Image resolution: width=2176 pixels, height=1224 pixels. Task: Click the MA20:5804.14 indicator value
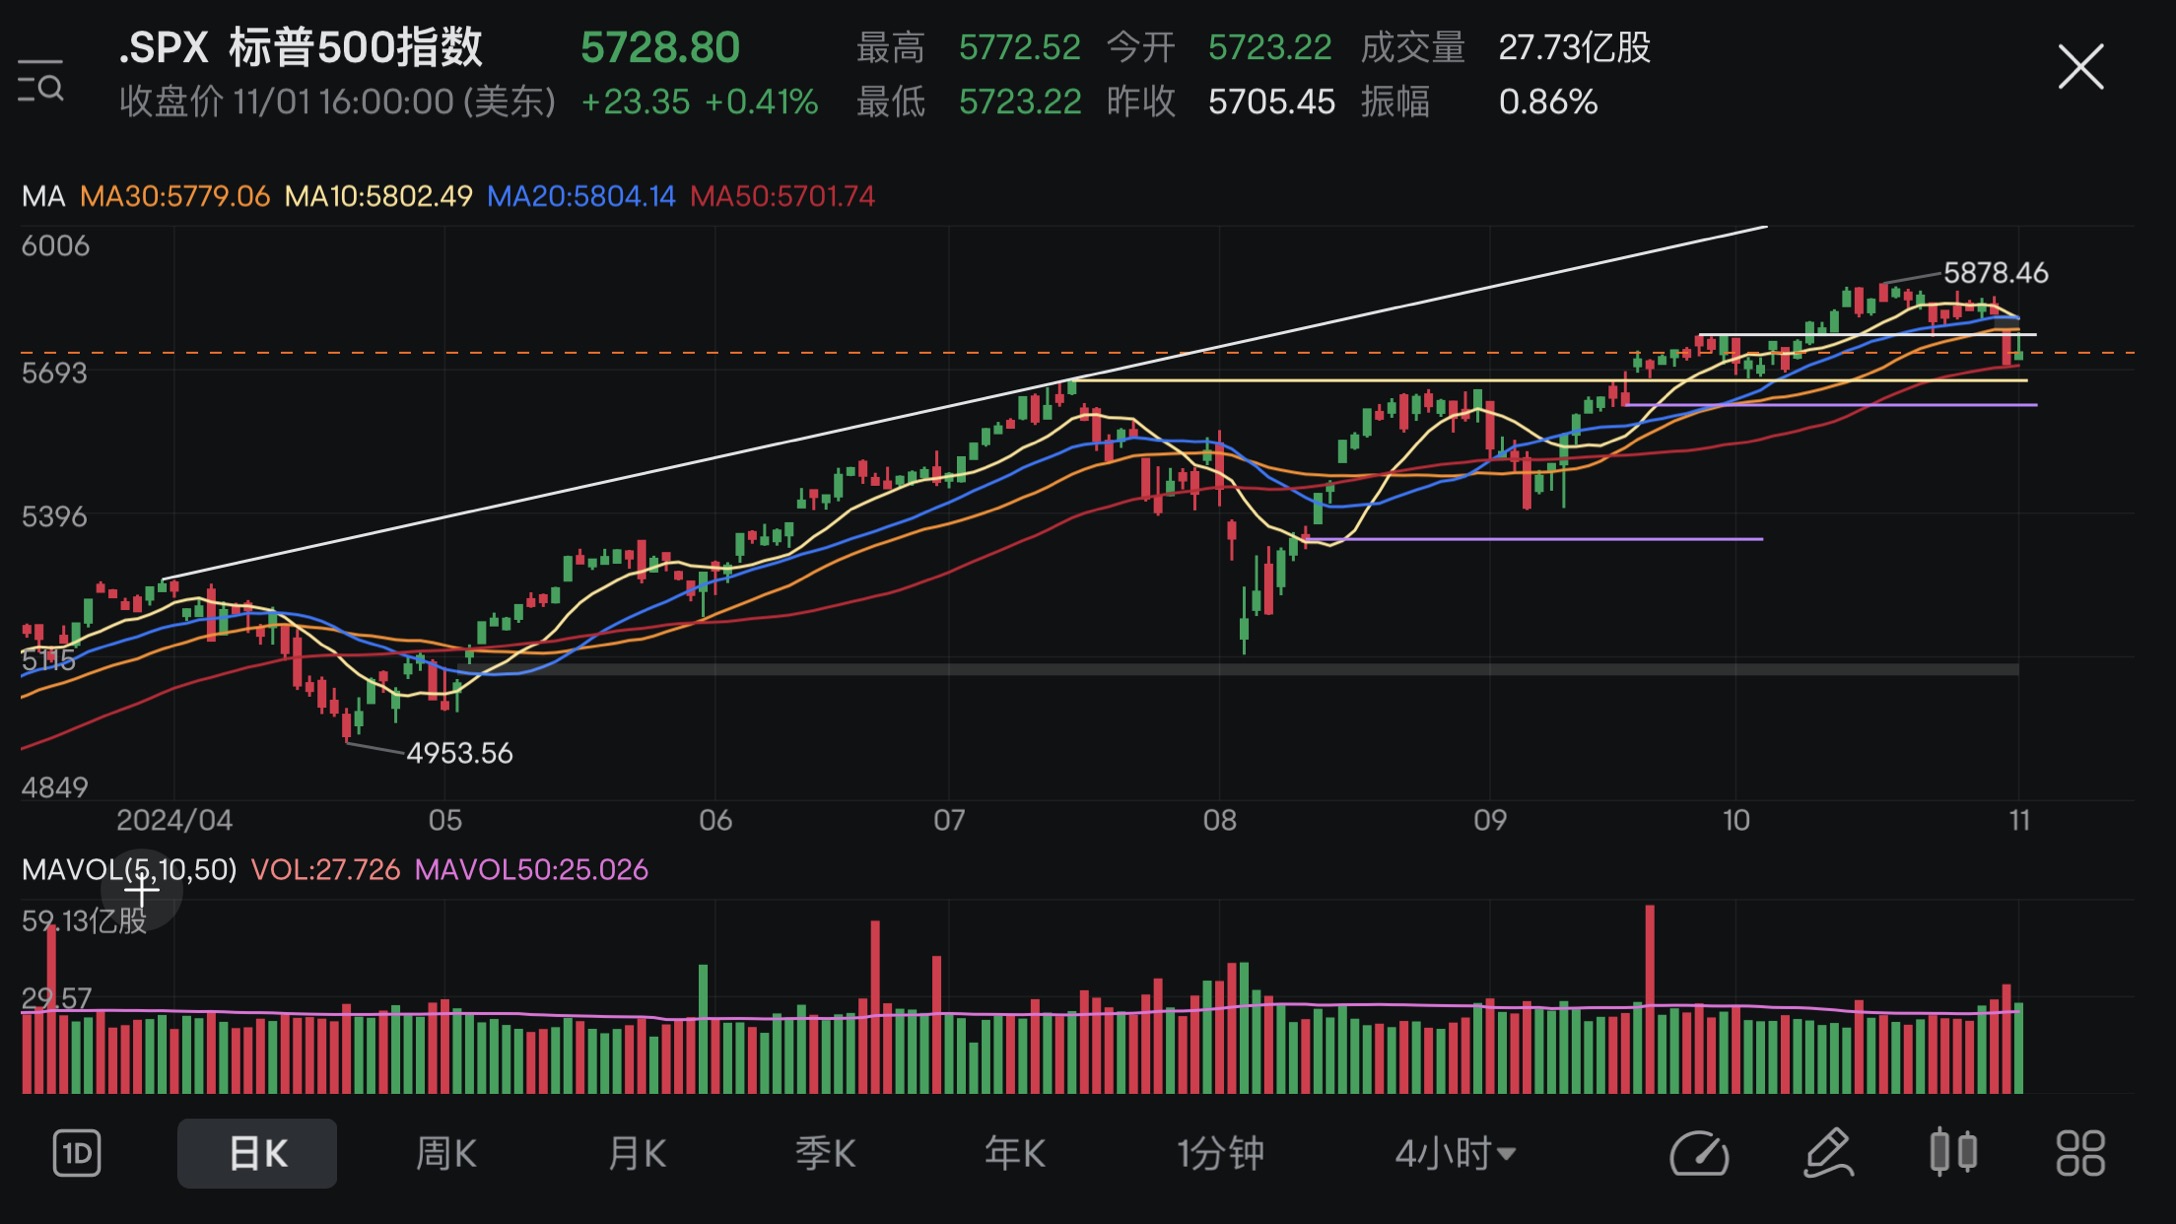tap(581, 196)
